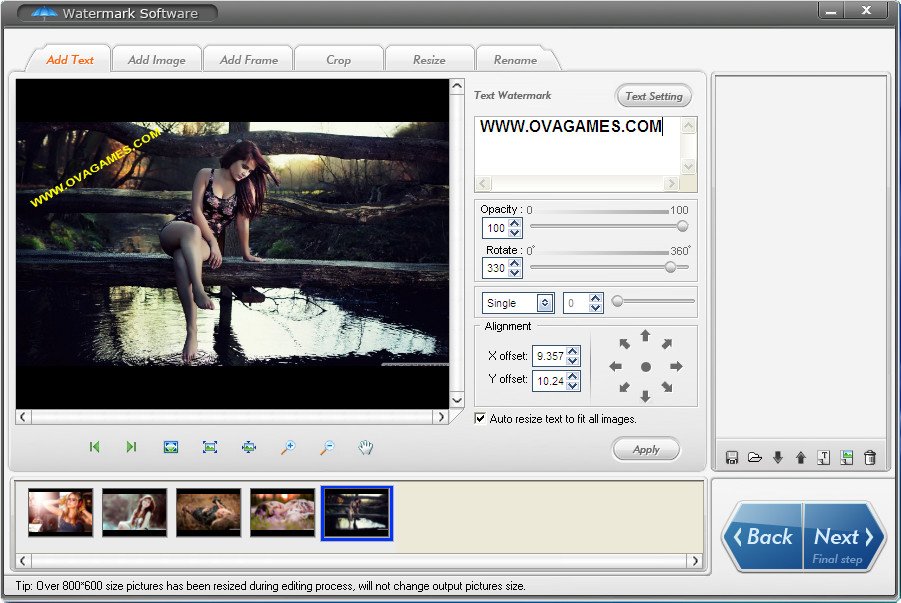The height and width of the screenshot is (603, 901).
Task: Zoom out with the magnifier minus icon
Action: tap(327, 447)
